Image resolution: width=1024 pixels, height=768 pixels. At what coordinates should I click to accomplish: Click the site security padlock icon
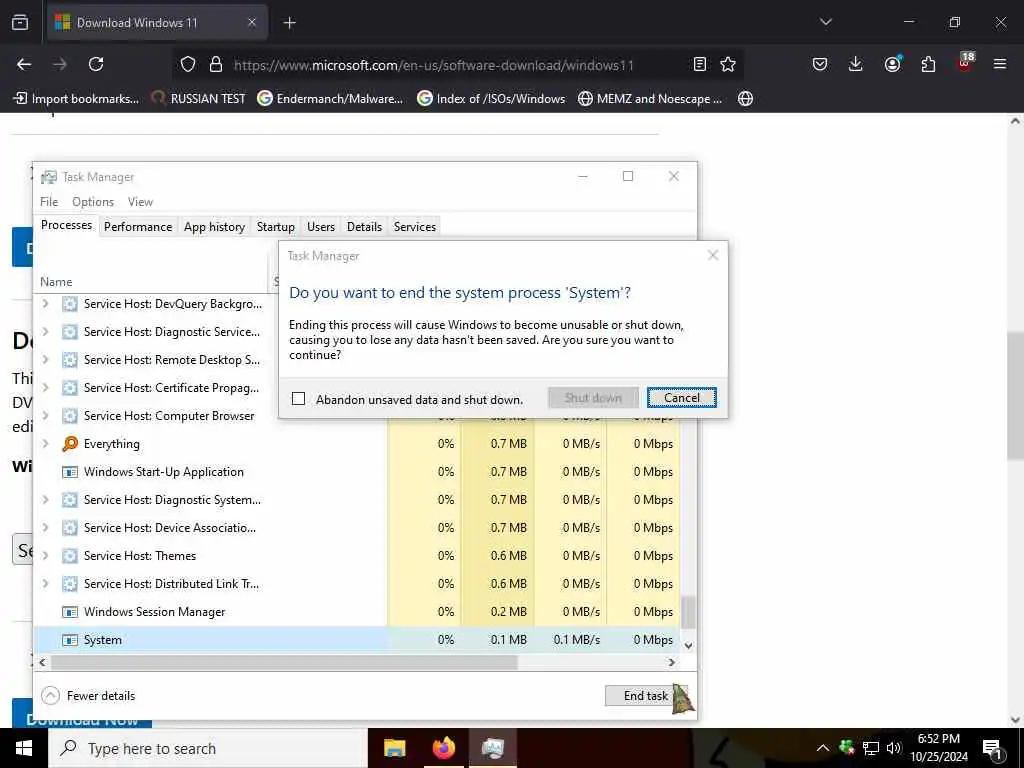point(216,64)
